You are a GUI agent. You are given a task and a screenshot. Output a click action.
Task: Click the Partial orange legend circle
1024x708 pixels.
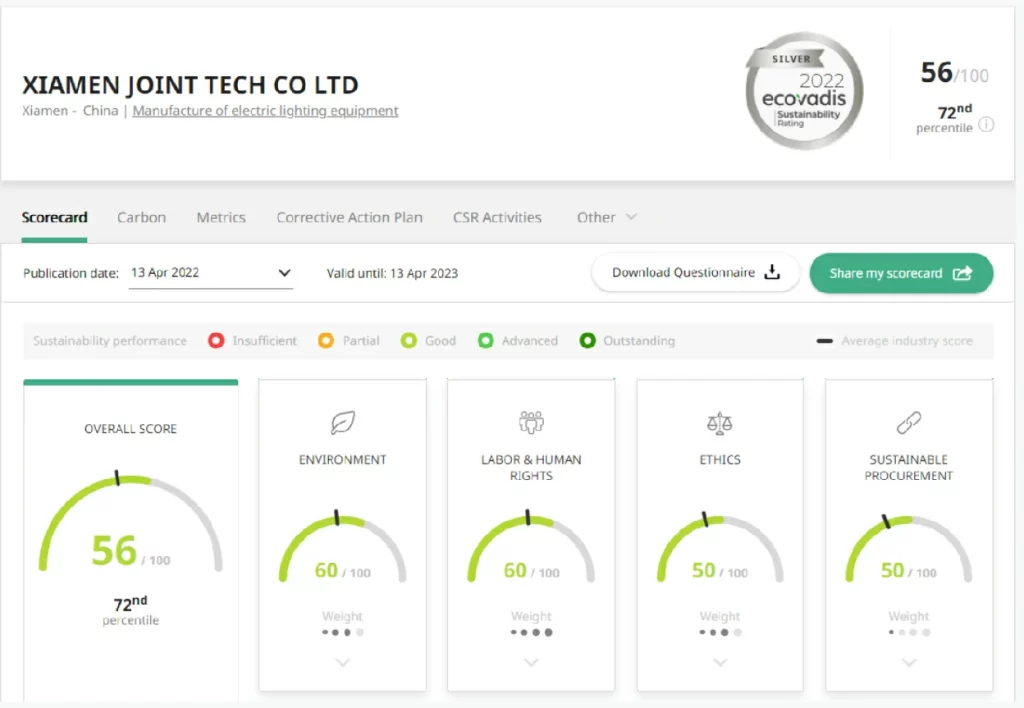coord(326,340)
